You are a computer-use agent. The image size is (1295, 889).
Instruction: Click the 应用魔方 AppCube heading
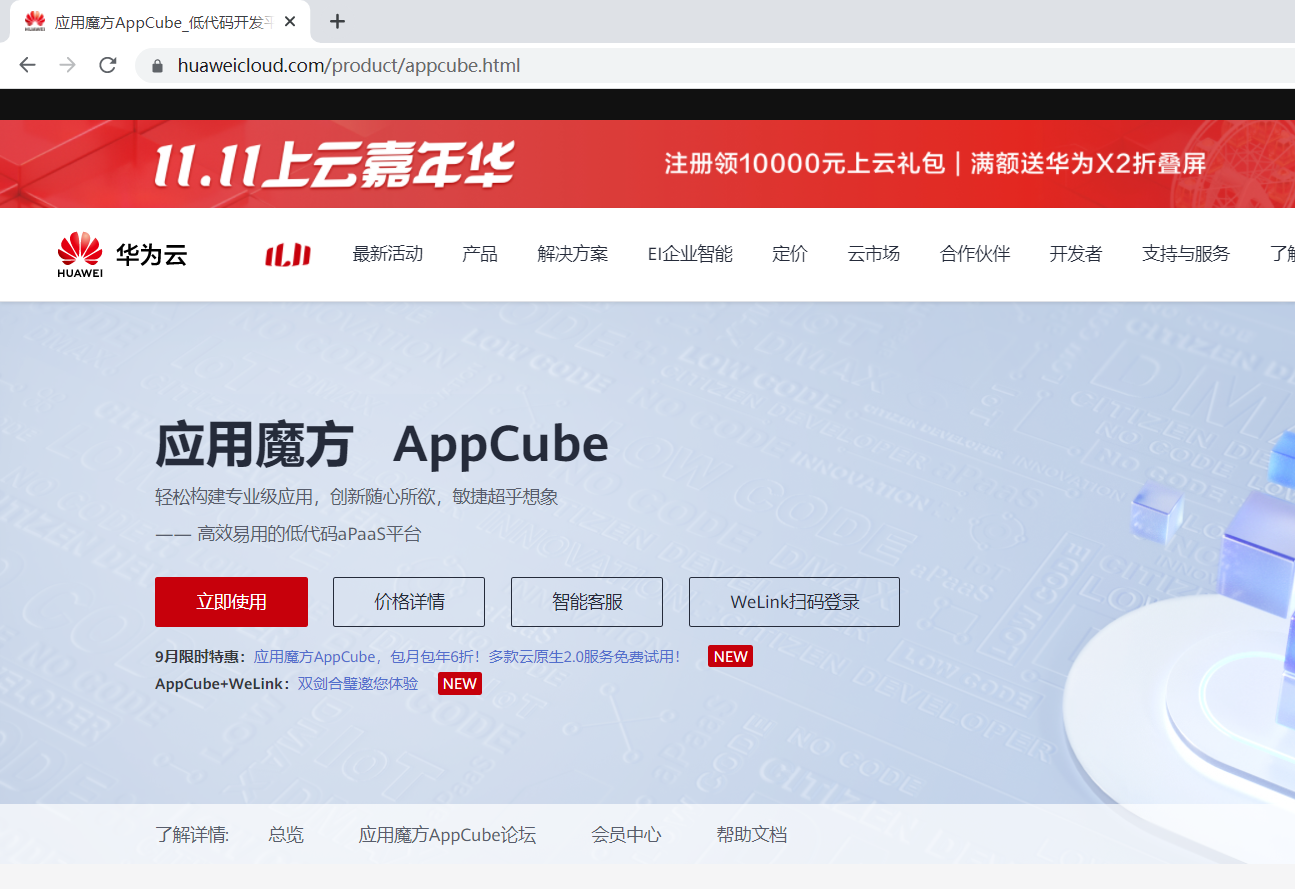pos(382,446)
